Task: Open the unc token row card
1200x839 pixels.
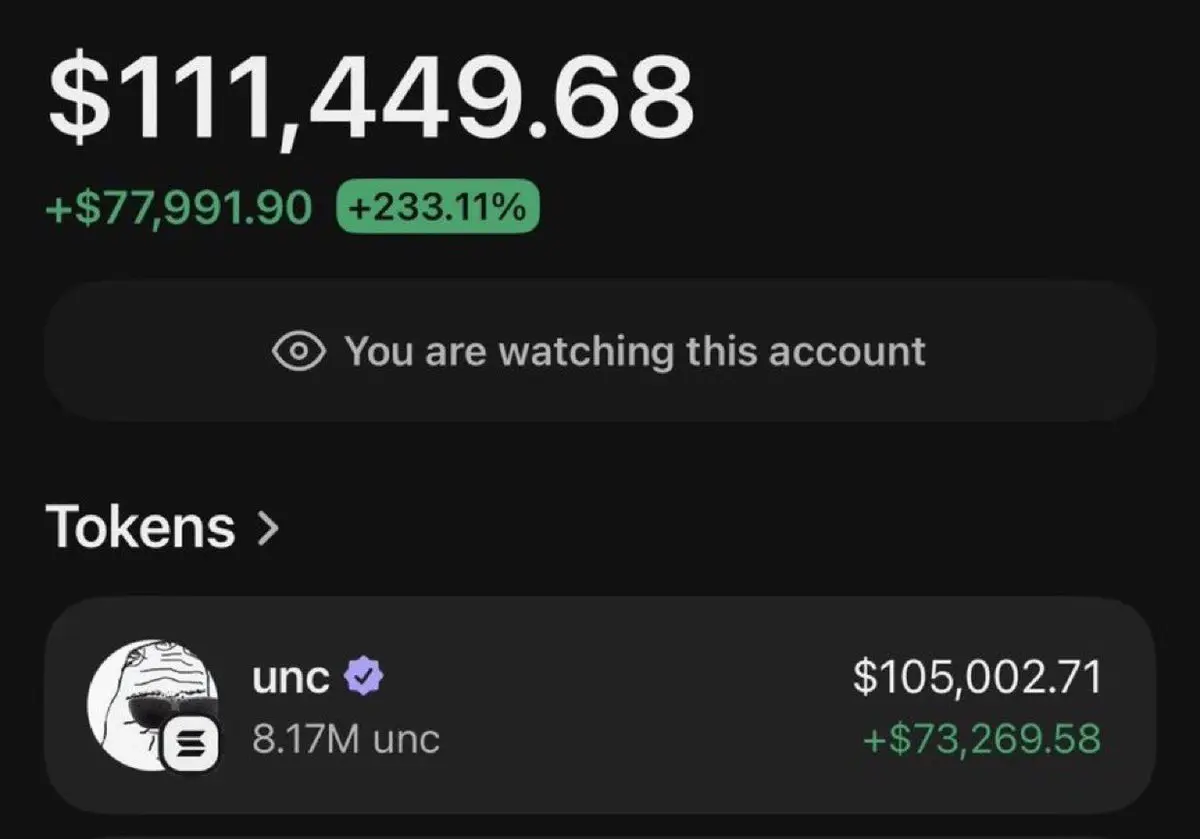Action: click(x=600, y=705)
